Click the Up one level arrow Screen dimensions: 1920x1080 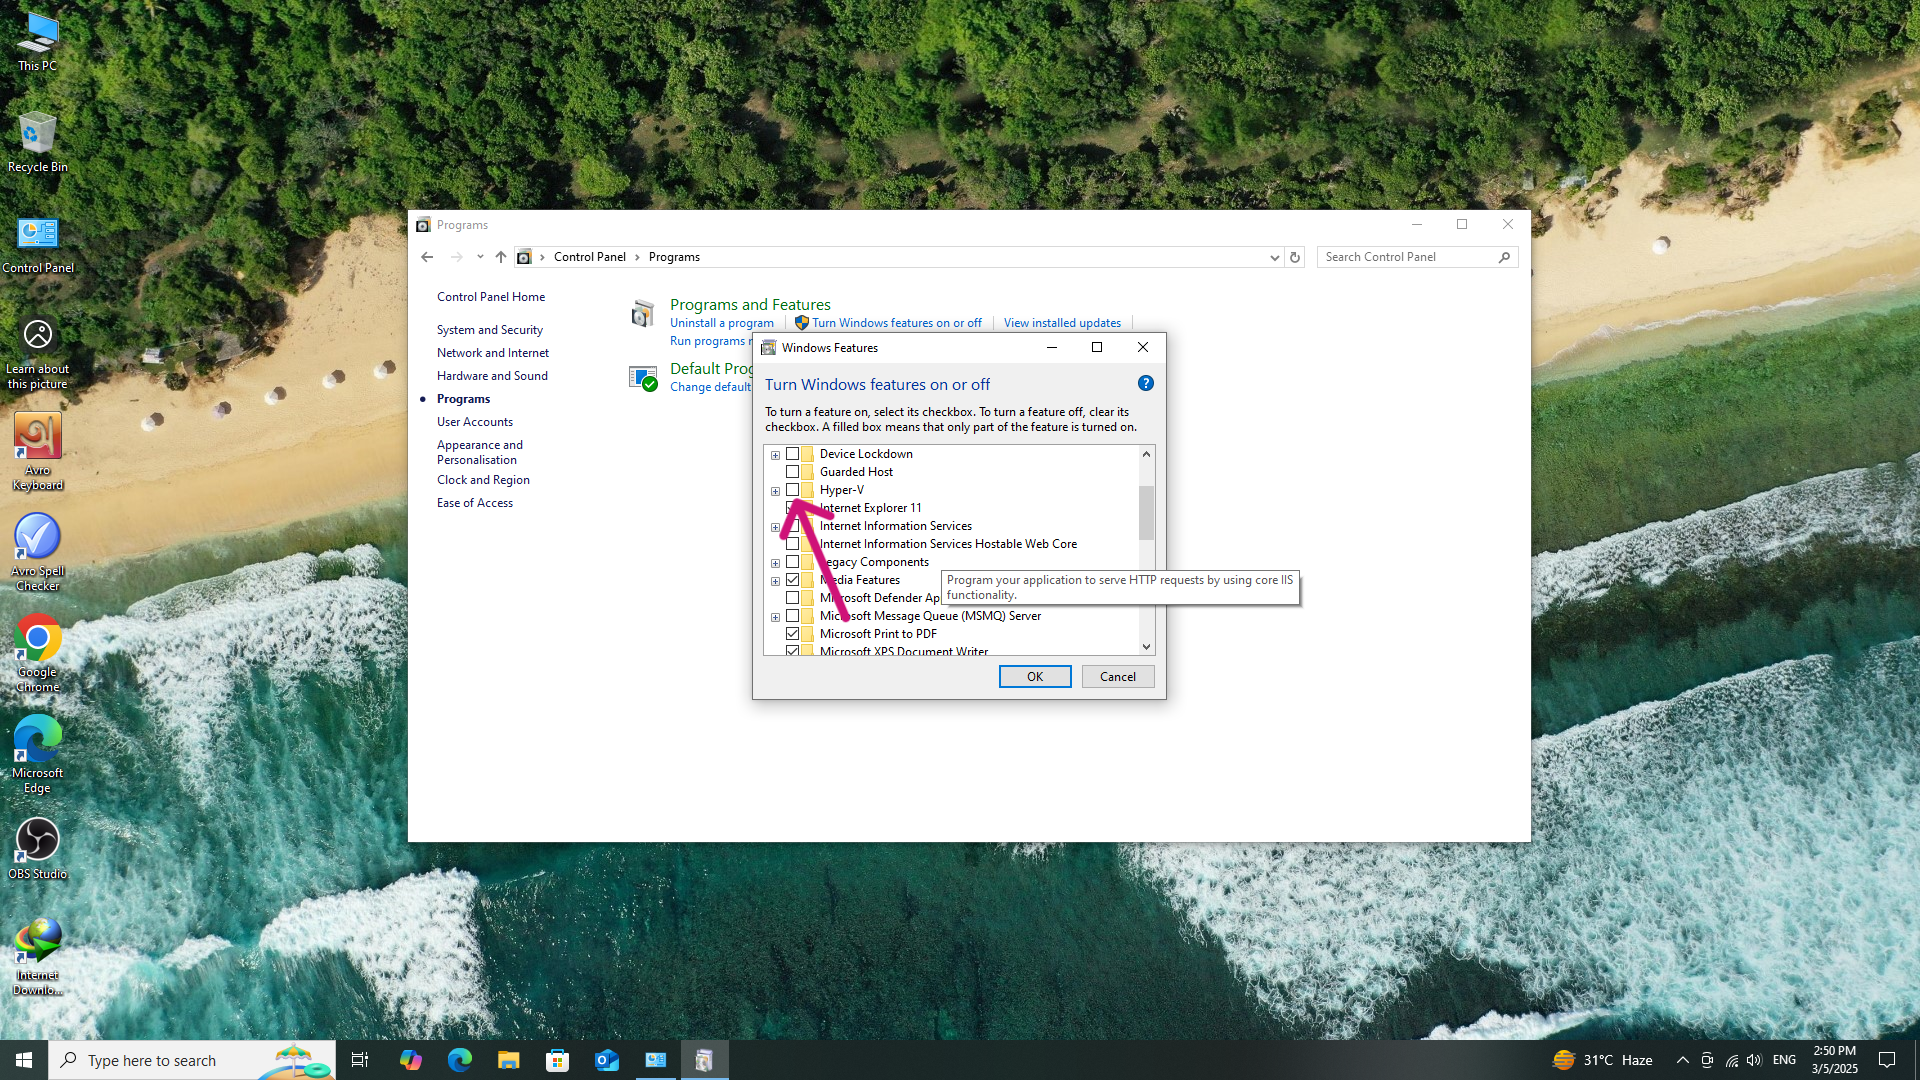(501, 257)
